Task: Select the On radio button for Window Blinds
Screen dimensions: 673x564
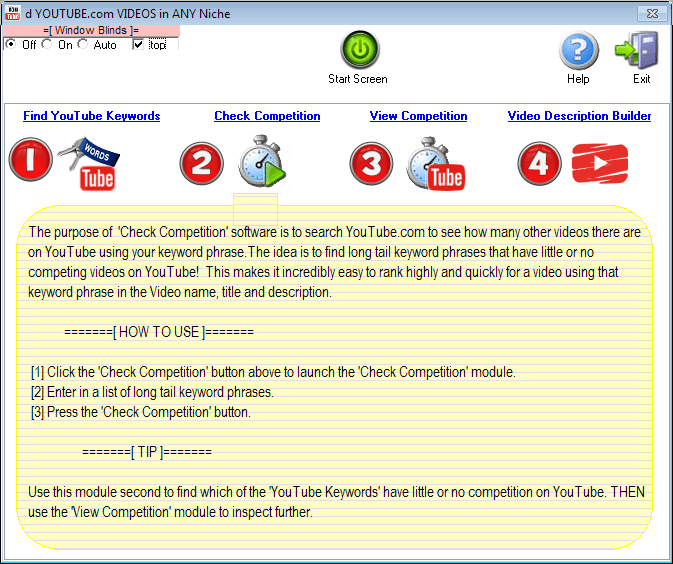Action: pos(47,44)
